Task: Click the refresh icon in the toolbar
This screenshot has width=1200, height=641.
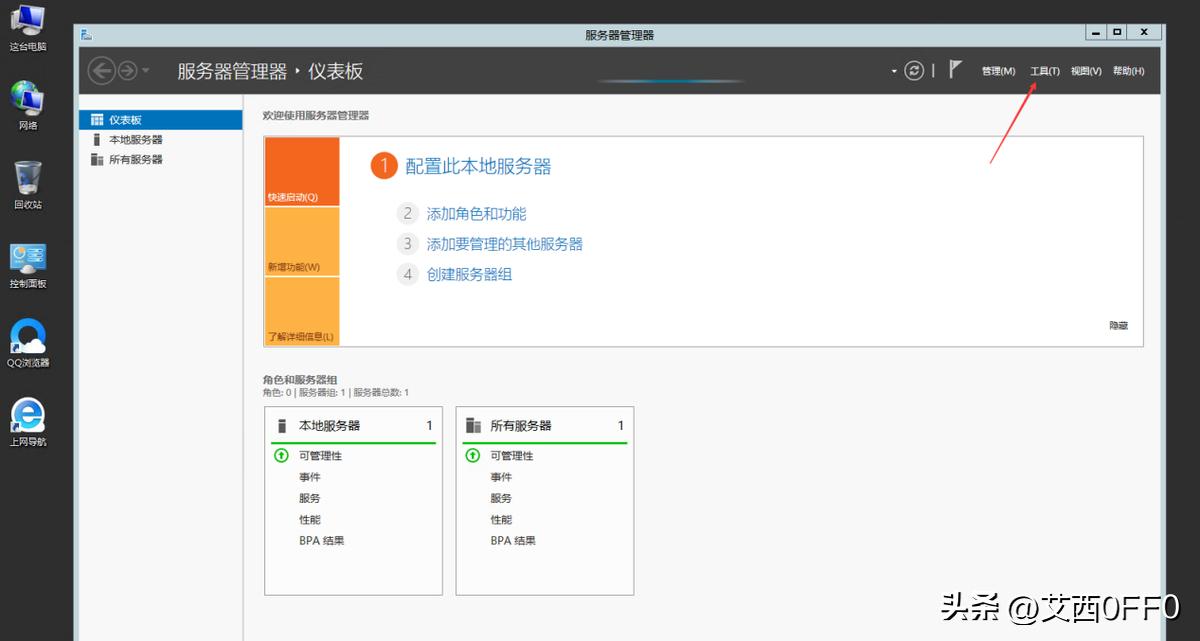Action: (913, 70)
